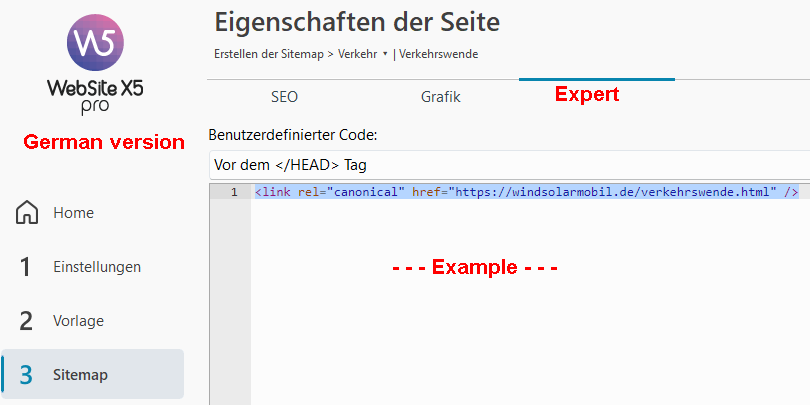Switch to the Grafik tab
The height and width of the screenshot is (405, 810).
(440, 97)
